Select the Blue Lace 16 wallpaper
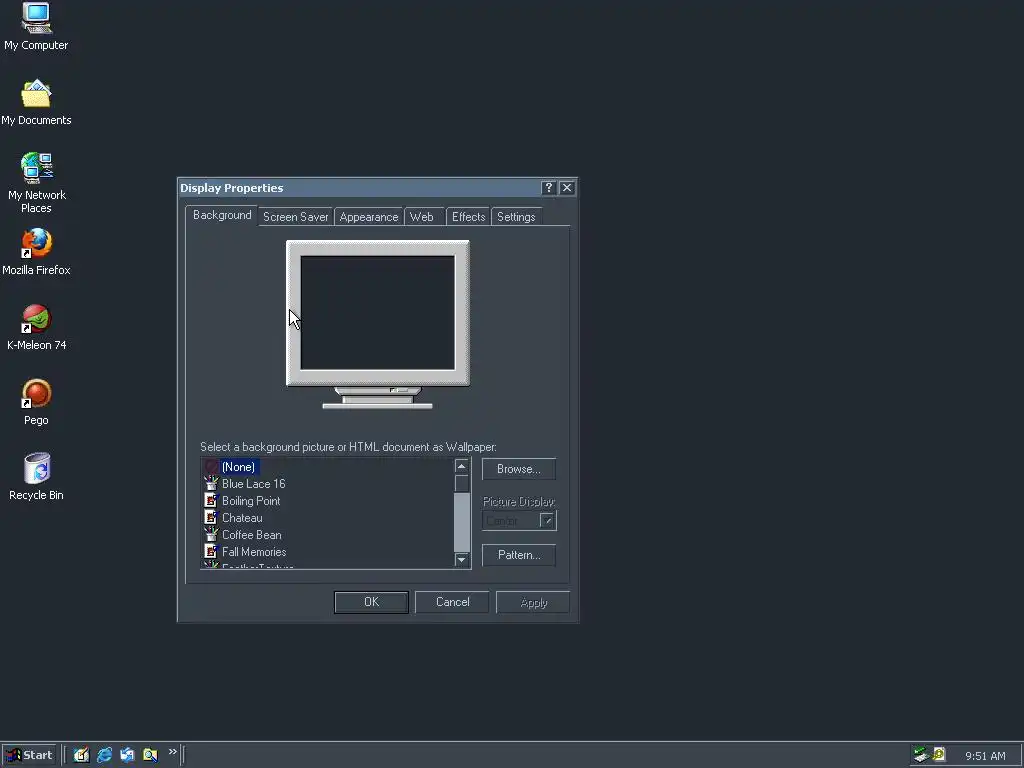The width and height of the screenshot is (1024, 768). pos(253,484)
